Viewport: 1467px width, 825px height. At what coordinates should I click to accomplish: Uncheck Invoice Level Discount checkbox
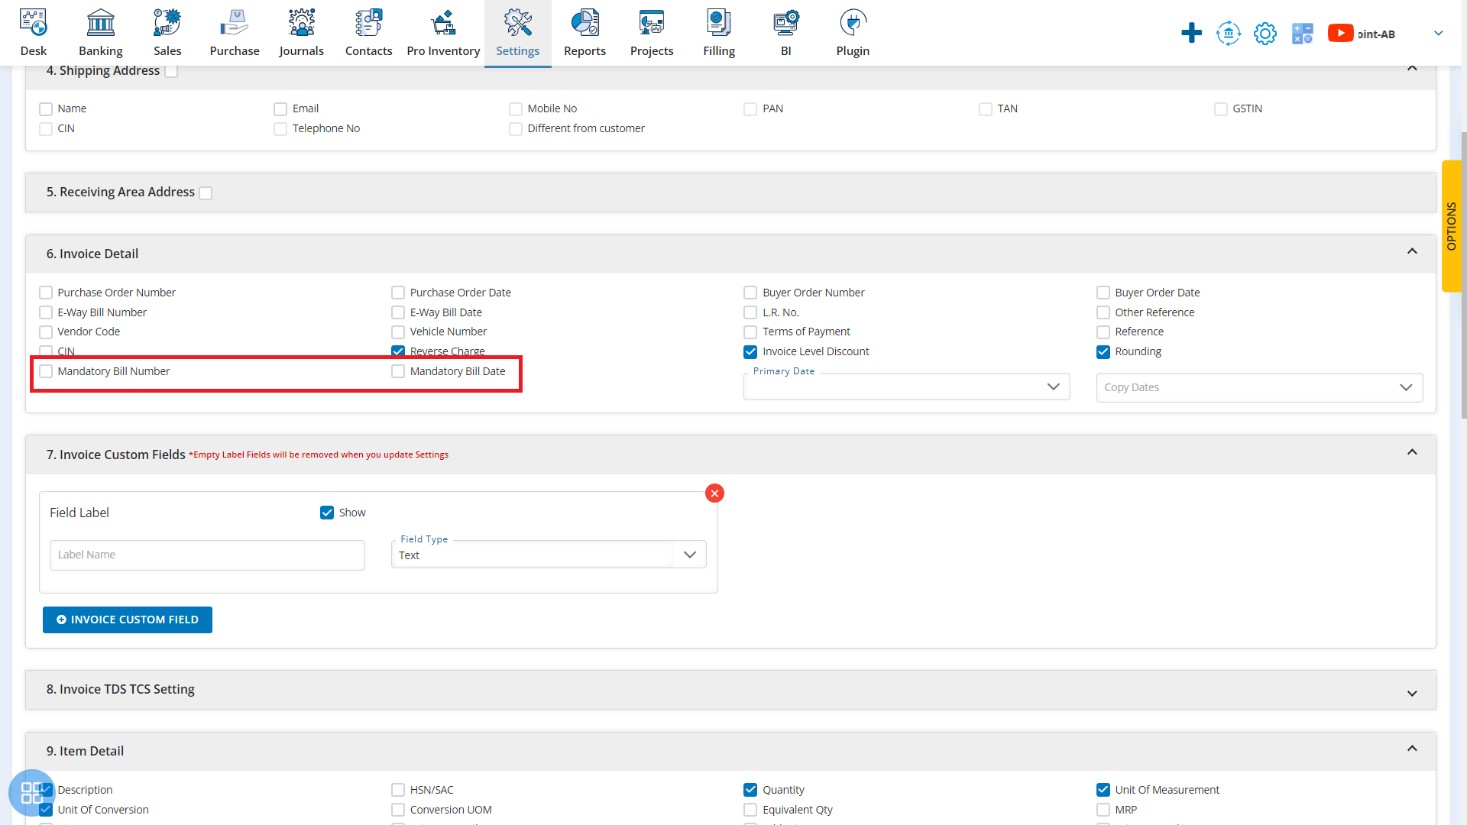[750, 352]
